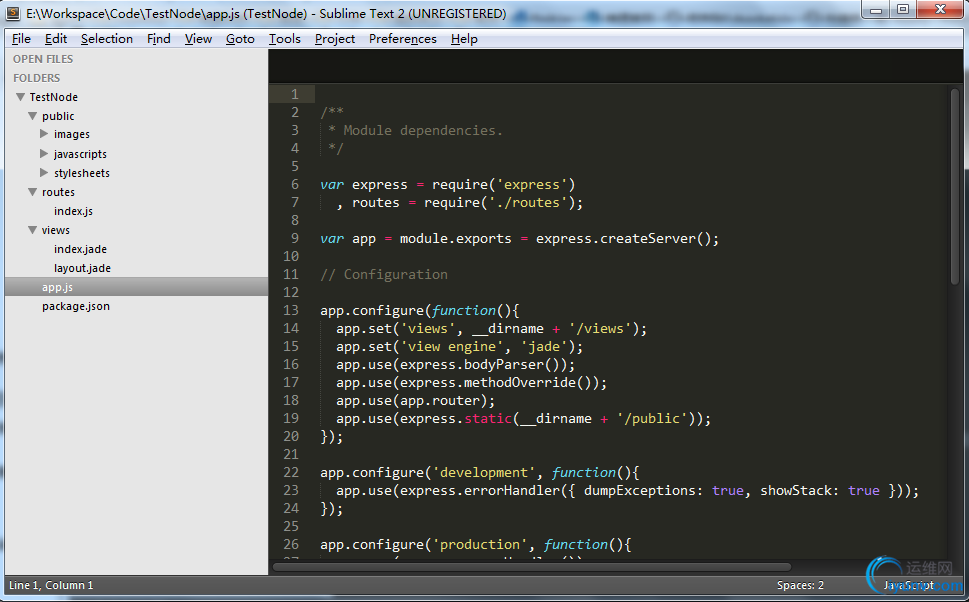Open index.jade in the sidebar

click(x=80, y=249)
